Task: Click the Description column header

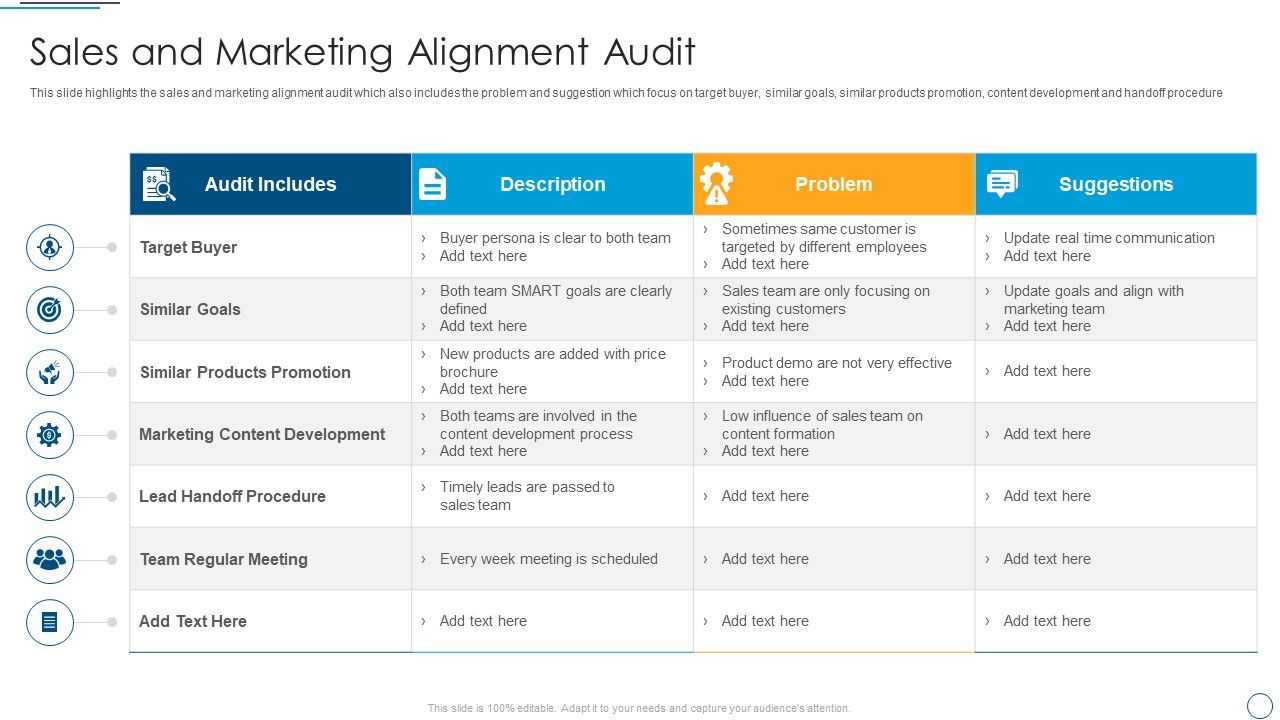Action: 552,184
